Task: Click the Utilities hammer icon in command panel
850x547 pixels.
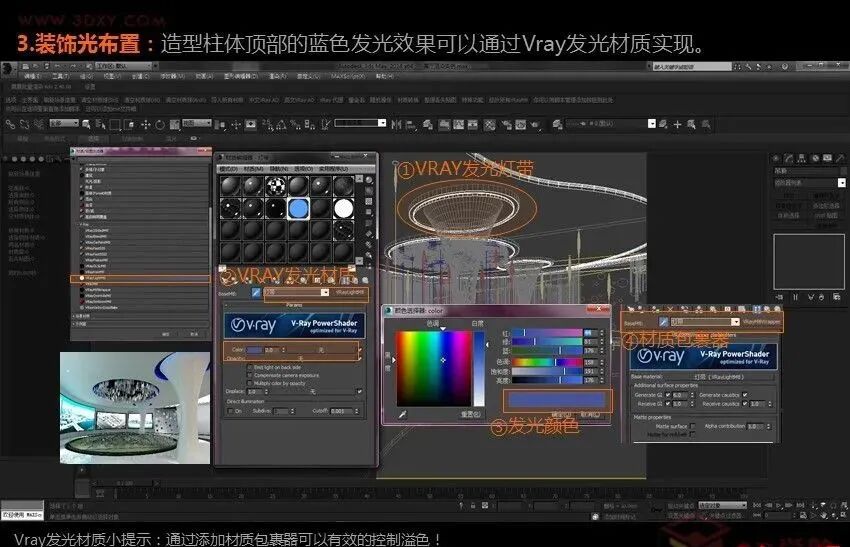Action: pos(840,158)
